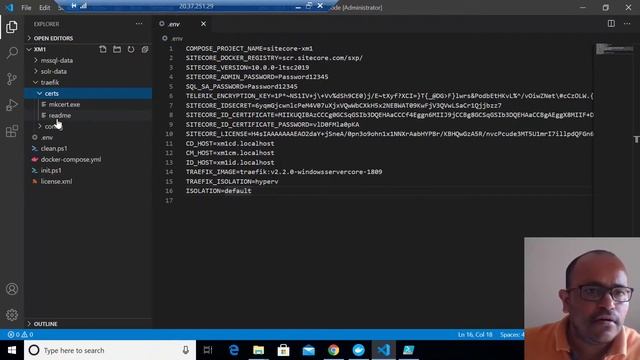640x360 pixels.
Task: Click New File icon in XM1 header
Action: tap(103, 49)
